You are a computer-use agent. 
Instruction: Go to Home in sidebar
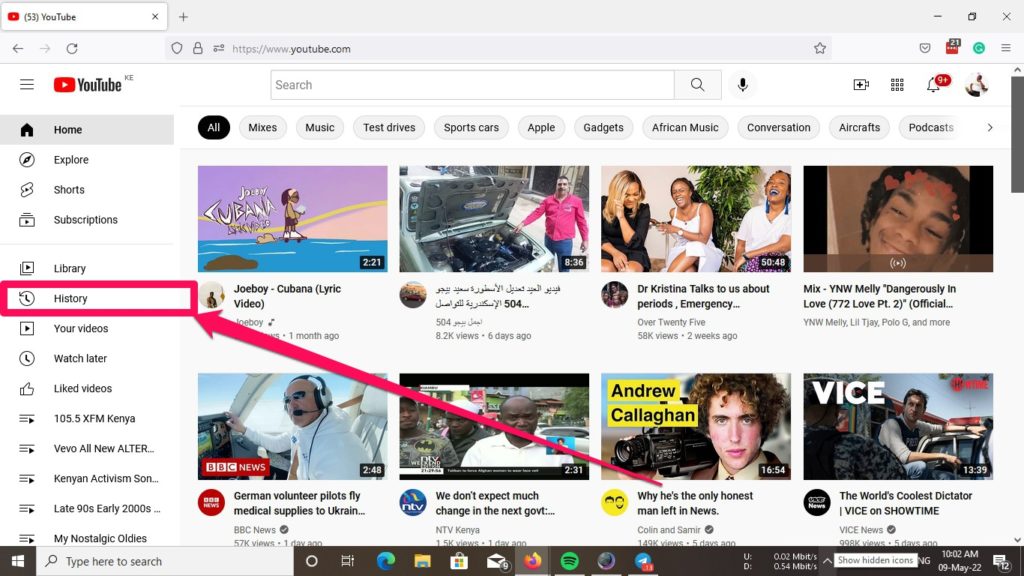click(x=87, y=130)
